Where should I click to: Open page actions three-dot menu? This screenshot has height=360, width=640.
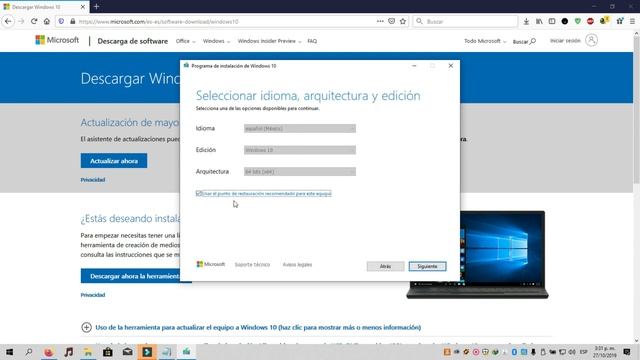click(x=380, y=21)
